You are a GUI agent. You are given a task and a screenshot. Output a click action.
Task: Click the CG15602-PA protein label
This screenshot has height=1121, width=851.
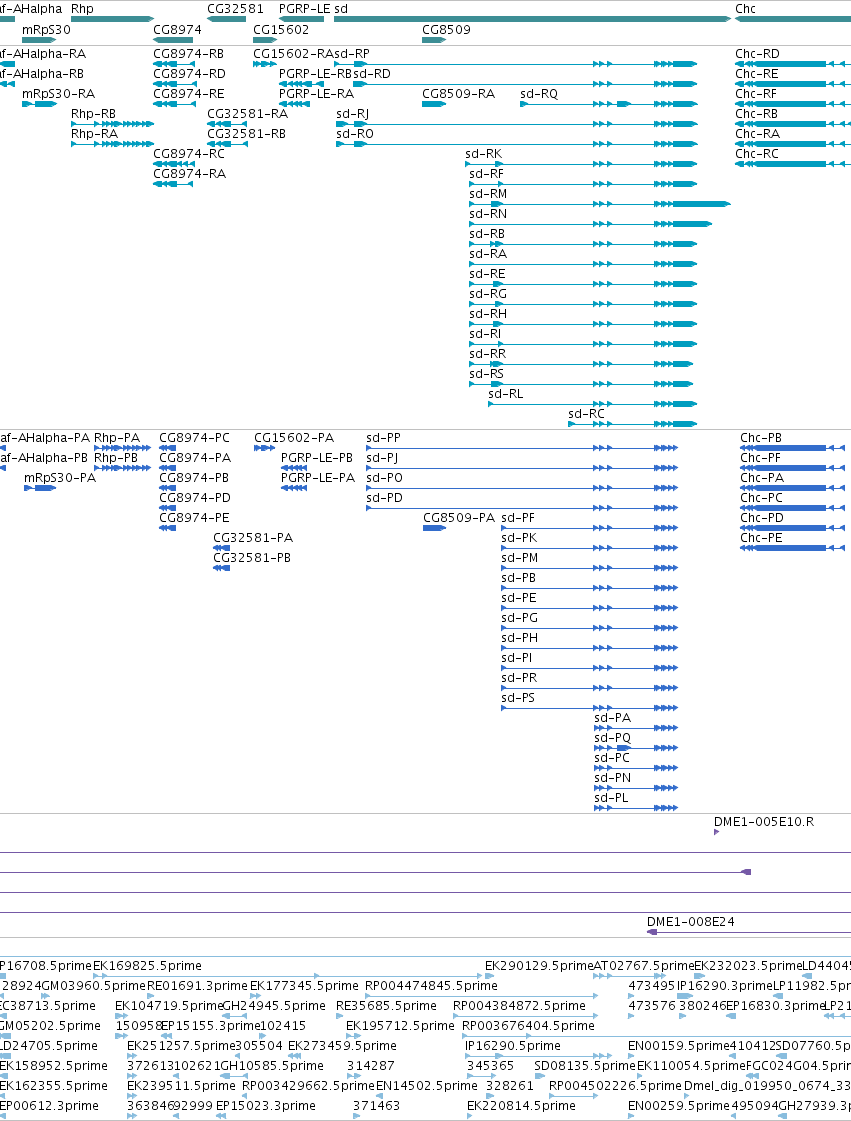click(294, 438)
